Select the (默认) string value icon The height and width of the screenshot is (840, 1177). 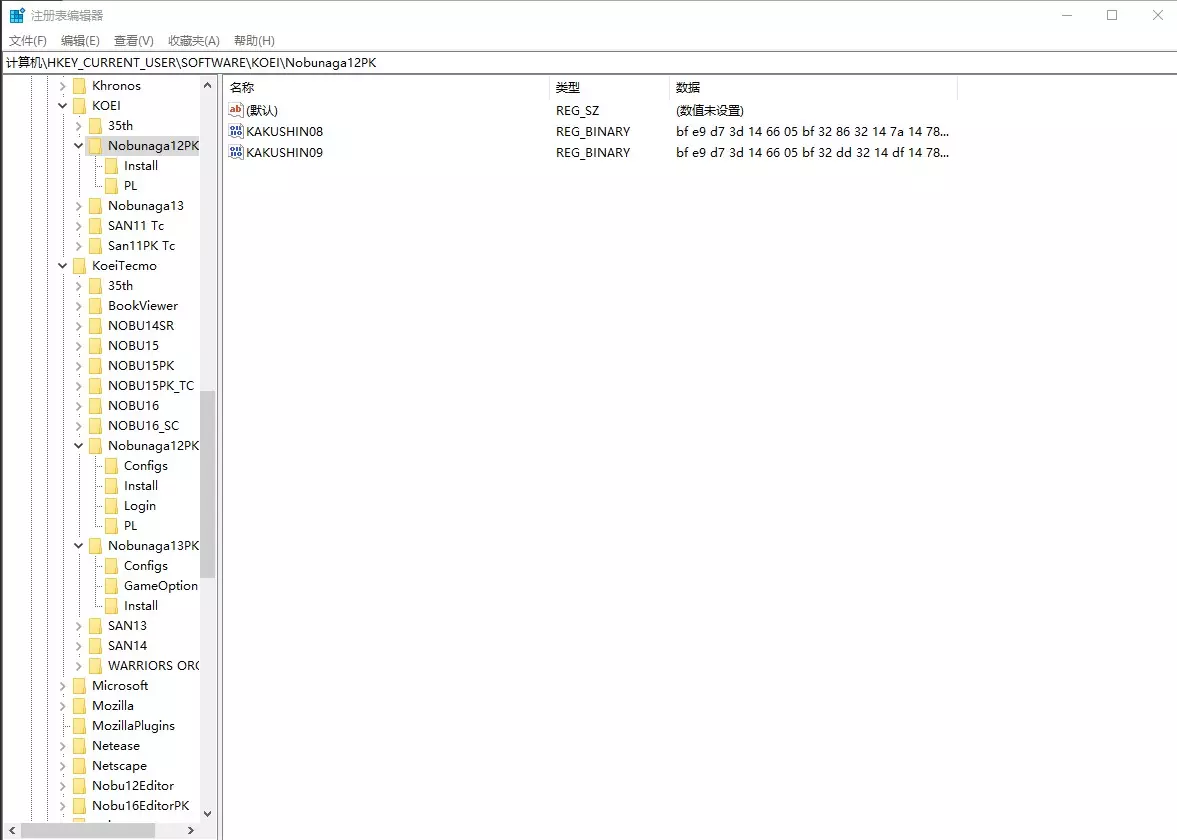[x=236, y=110]
